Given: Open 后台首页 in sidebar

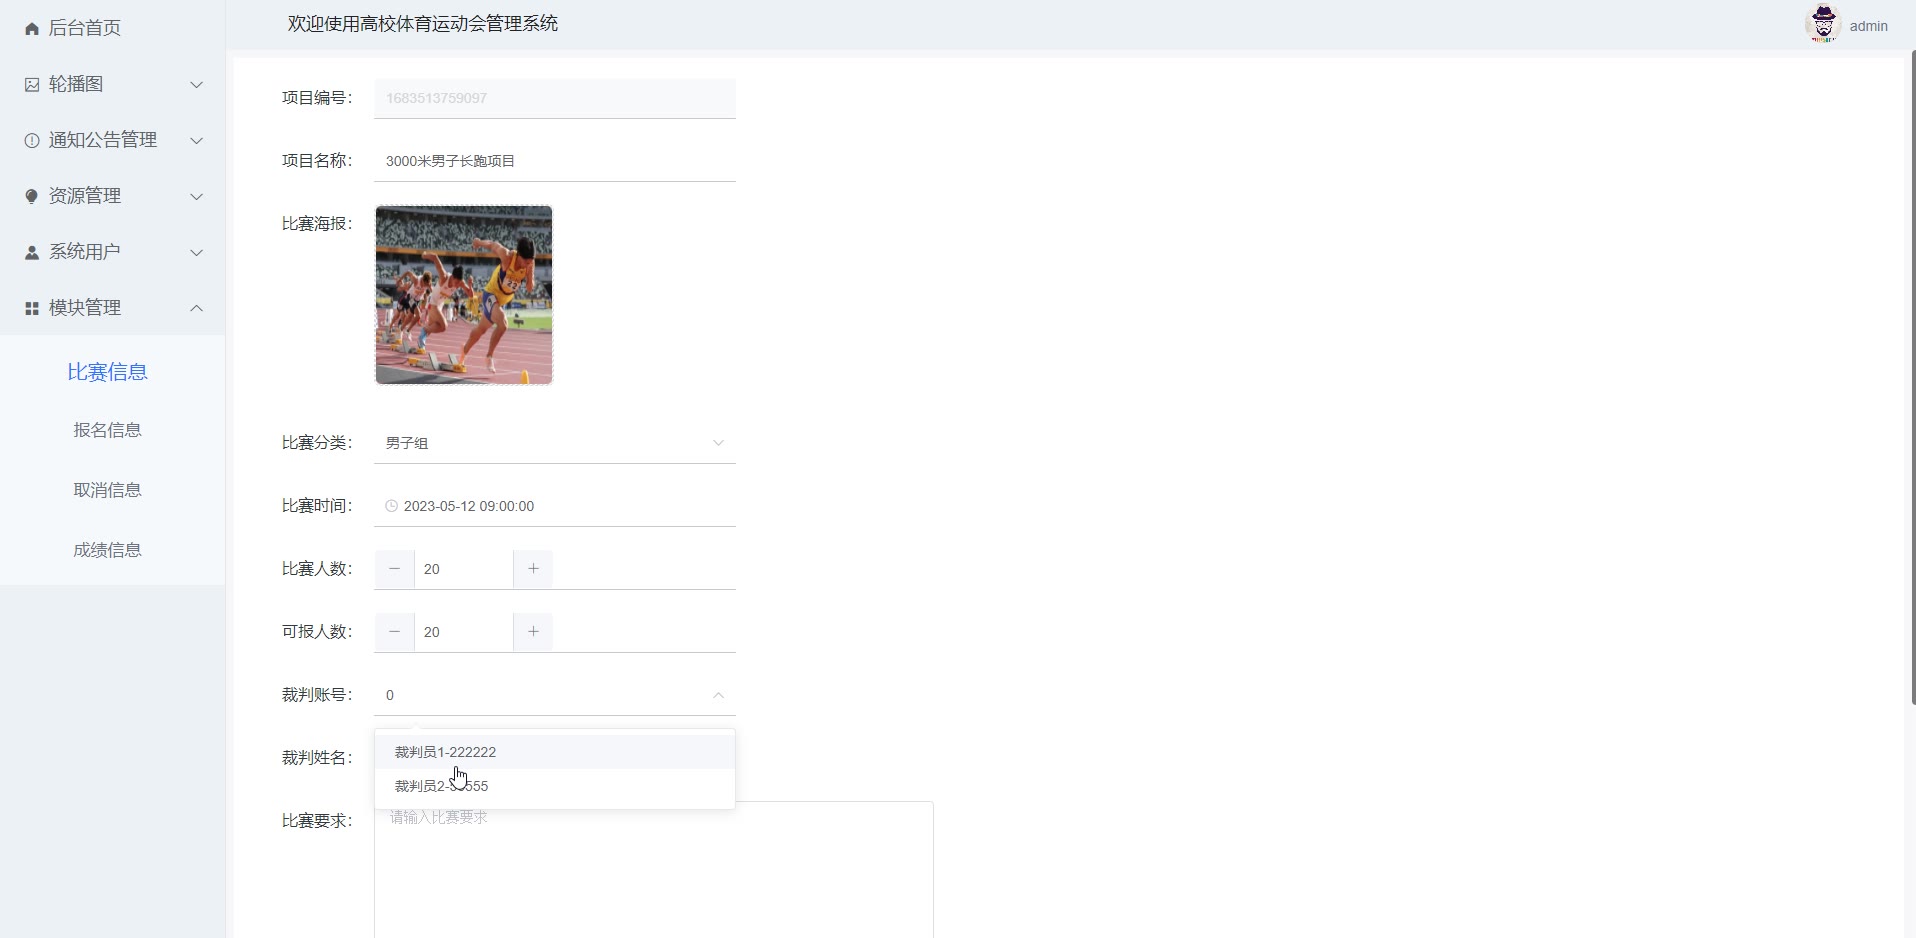Looking at the screenshot, I should coord(112,28).
